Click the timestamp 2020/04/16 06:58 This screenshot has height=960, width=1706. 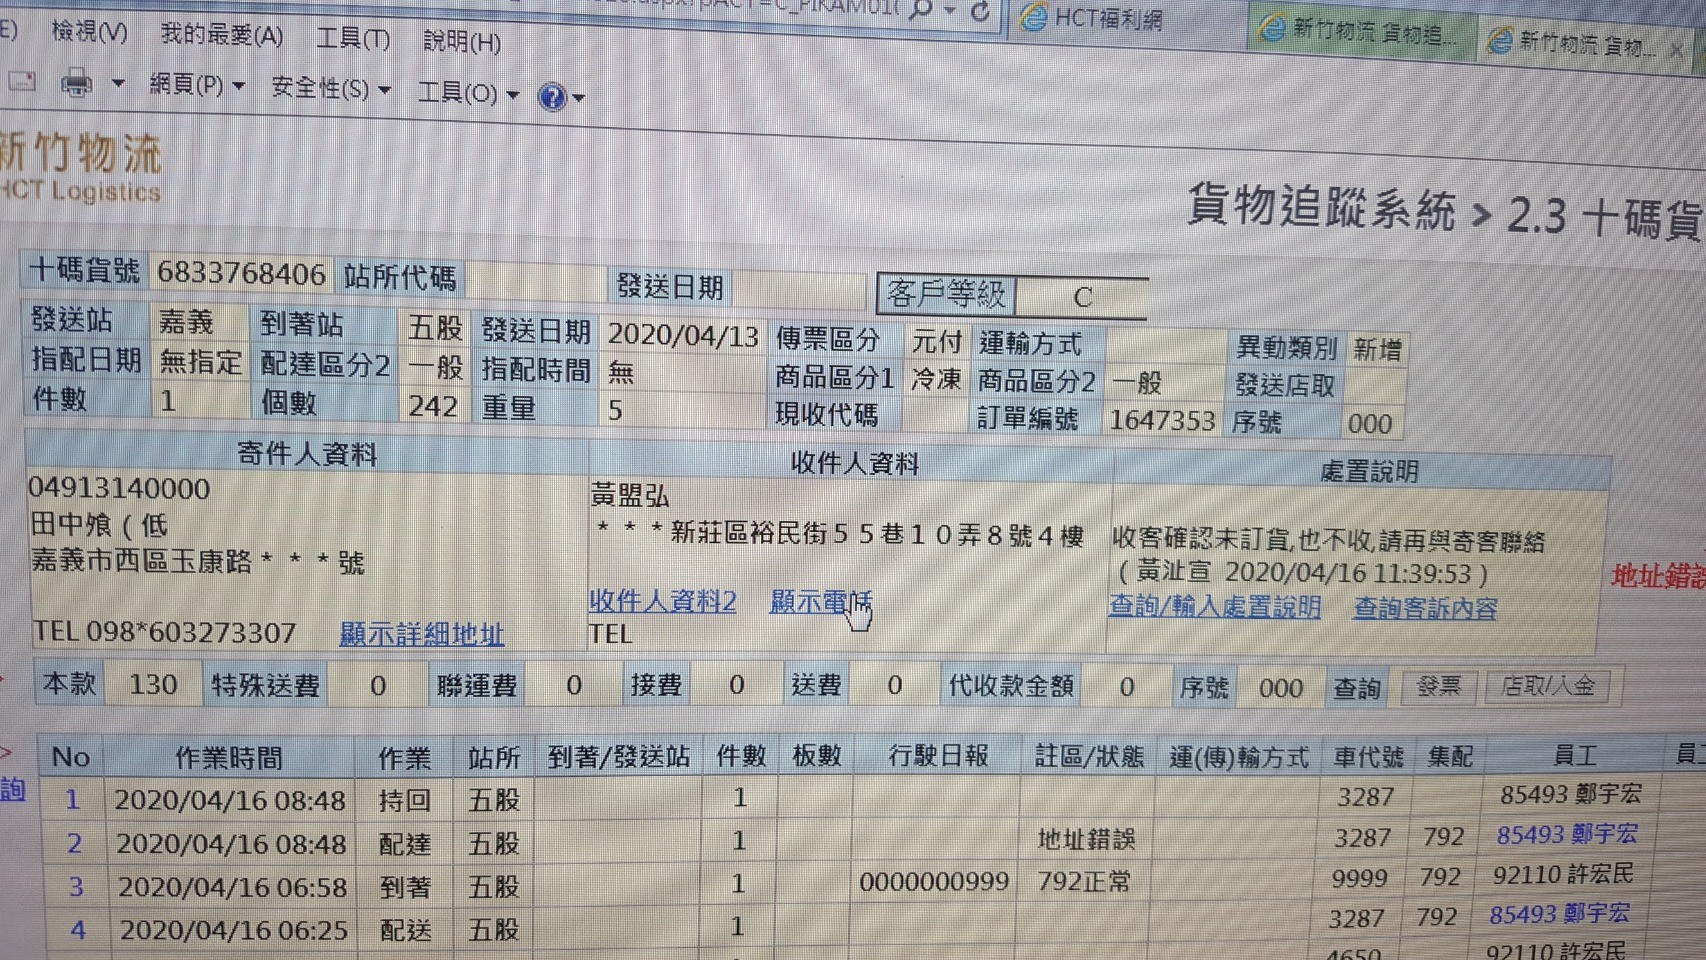click(232, 887)
